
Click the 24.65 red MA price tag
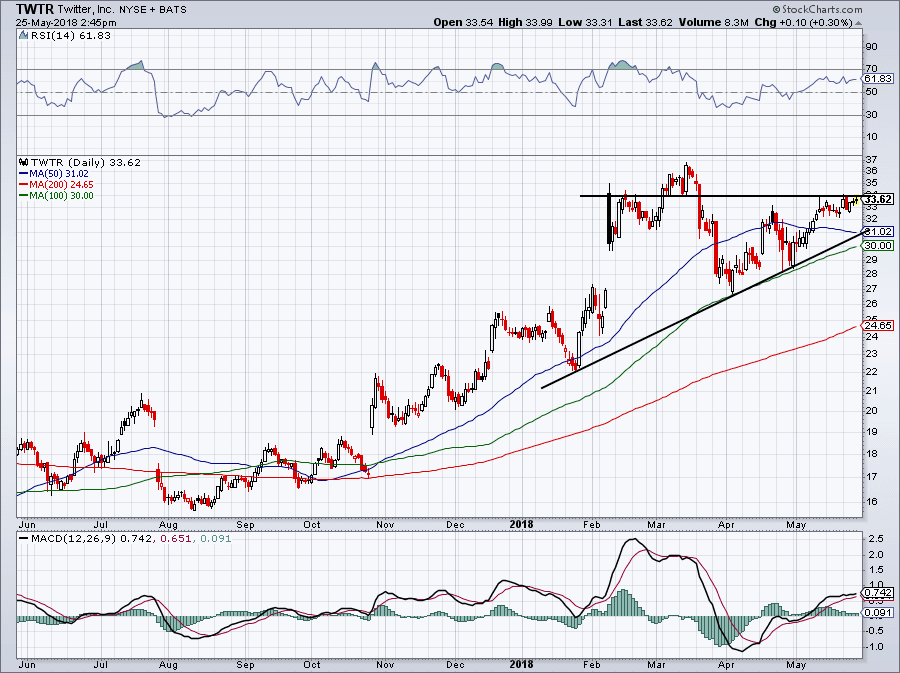(x=878, y=325)
